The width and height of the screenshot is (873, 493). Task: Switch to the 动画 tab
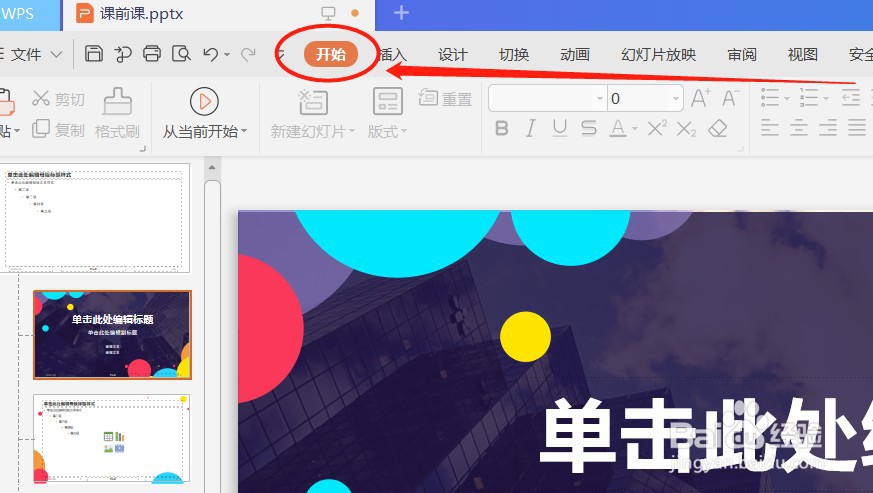575,54
